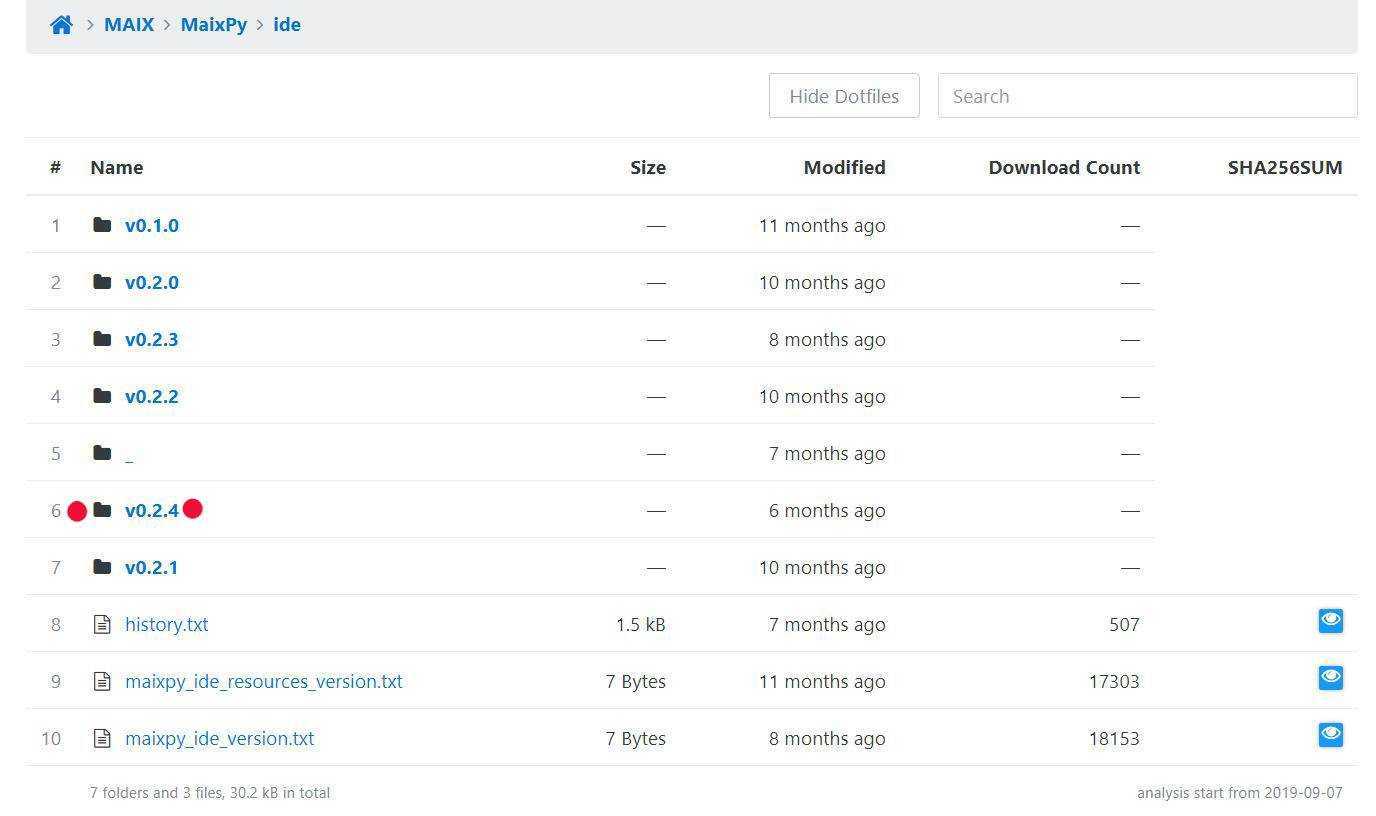Click the v0.2.0 folder icon

pos(102,282)
